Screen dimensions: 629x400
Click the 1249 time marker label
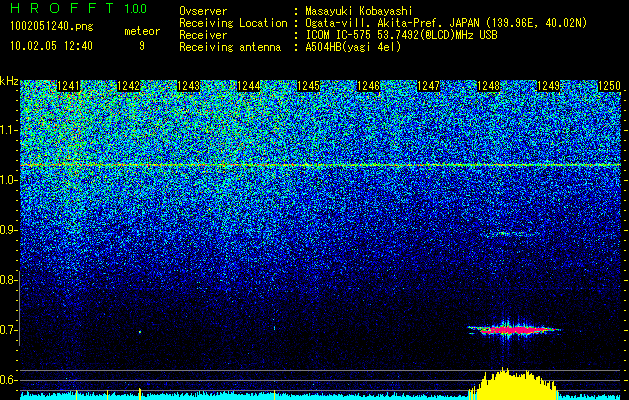click(x=548, y=86)
